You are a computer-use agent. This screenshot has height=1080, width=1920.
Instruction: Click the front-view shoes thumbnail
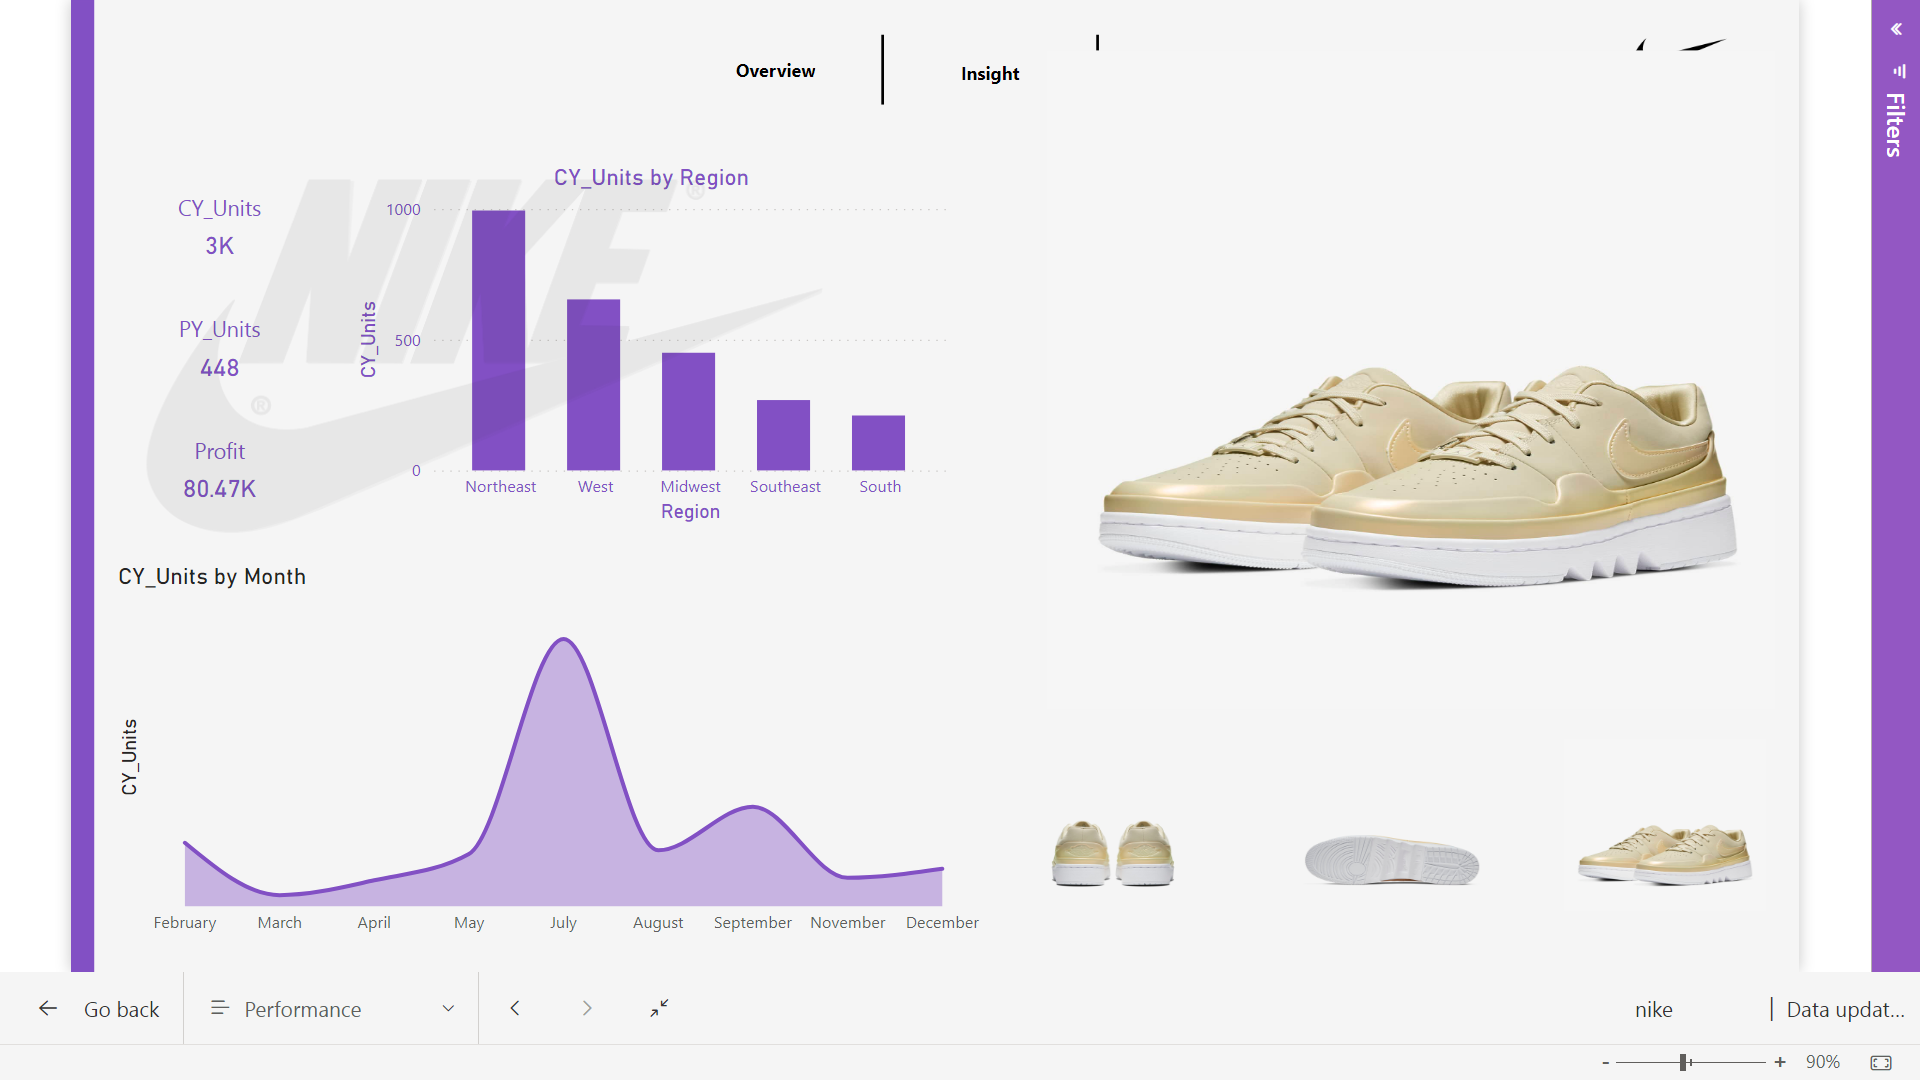pos(1113,853)
